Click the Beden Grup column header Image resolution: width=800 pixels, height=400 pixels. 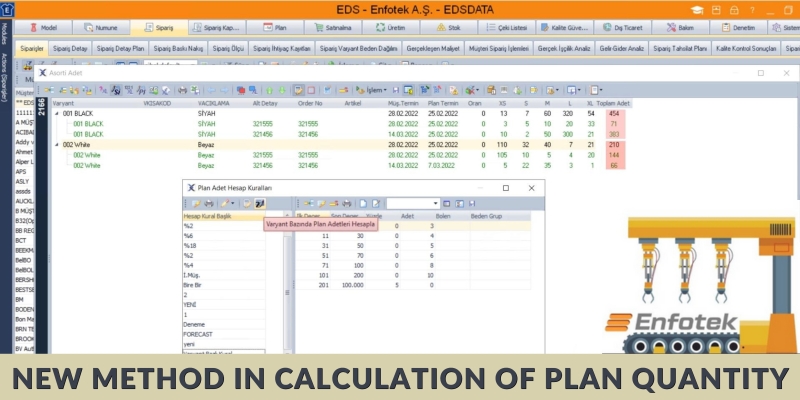tap(486, 216)
